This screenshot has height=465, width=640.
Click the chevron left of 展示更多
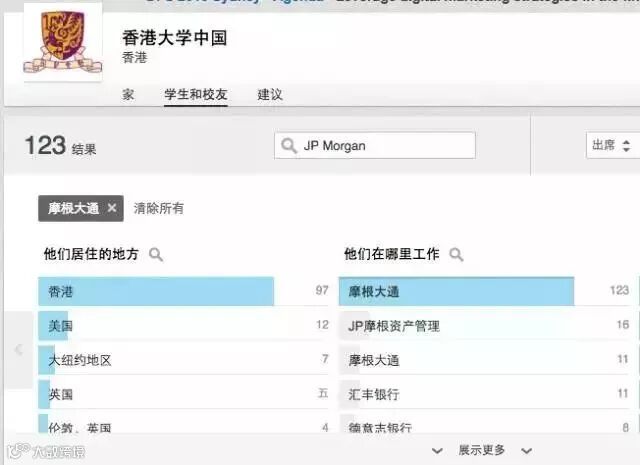[437, 451]
